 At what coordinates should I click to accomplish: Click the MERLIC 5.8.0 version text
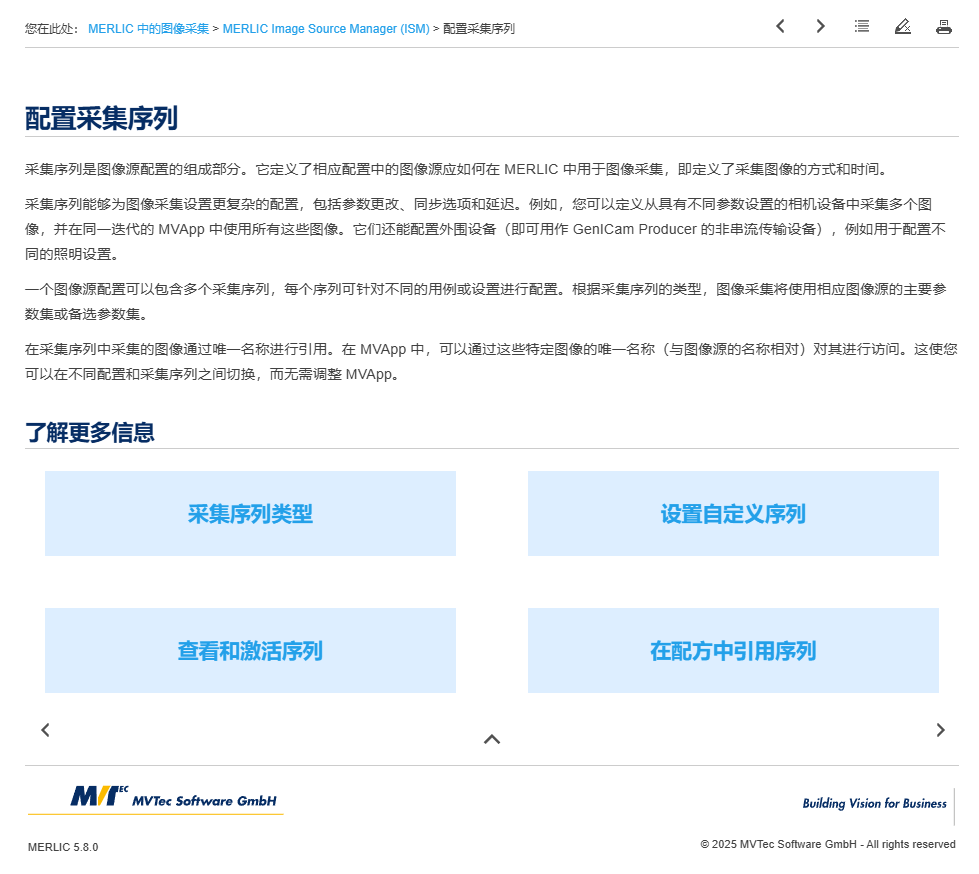click(63, 847)
